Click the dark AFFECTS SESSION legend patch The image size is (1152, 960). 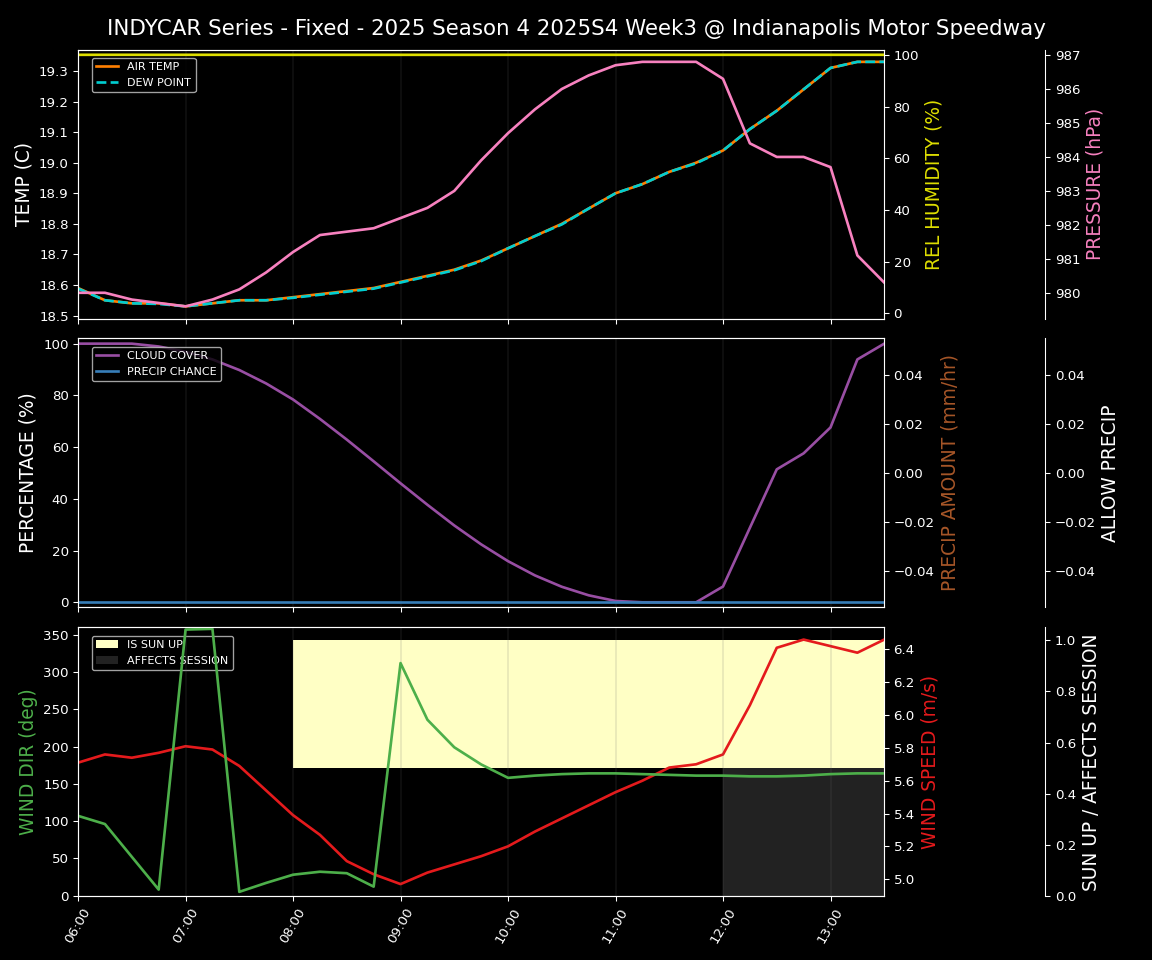107,660
